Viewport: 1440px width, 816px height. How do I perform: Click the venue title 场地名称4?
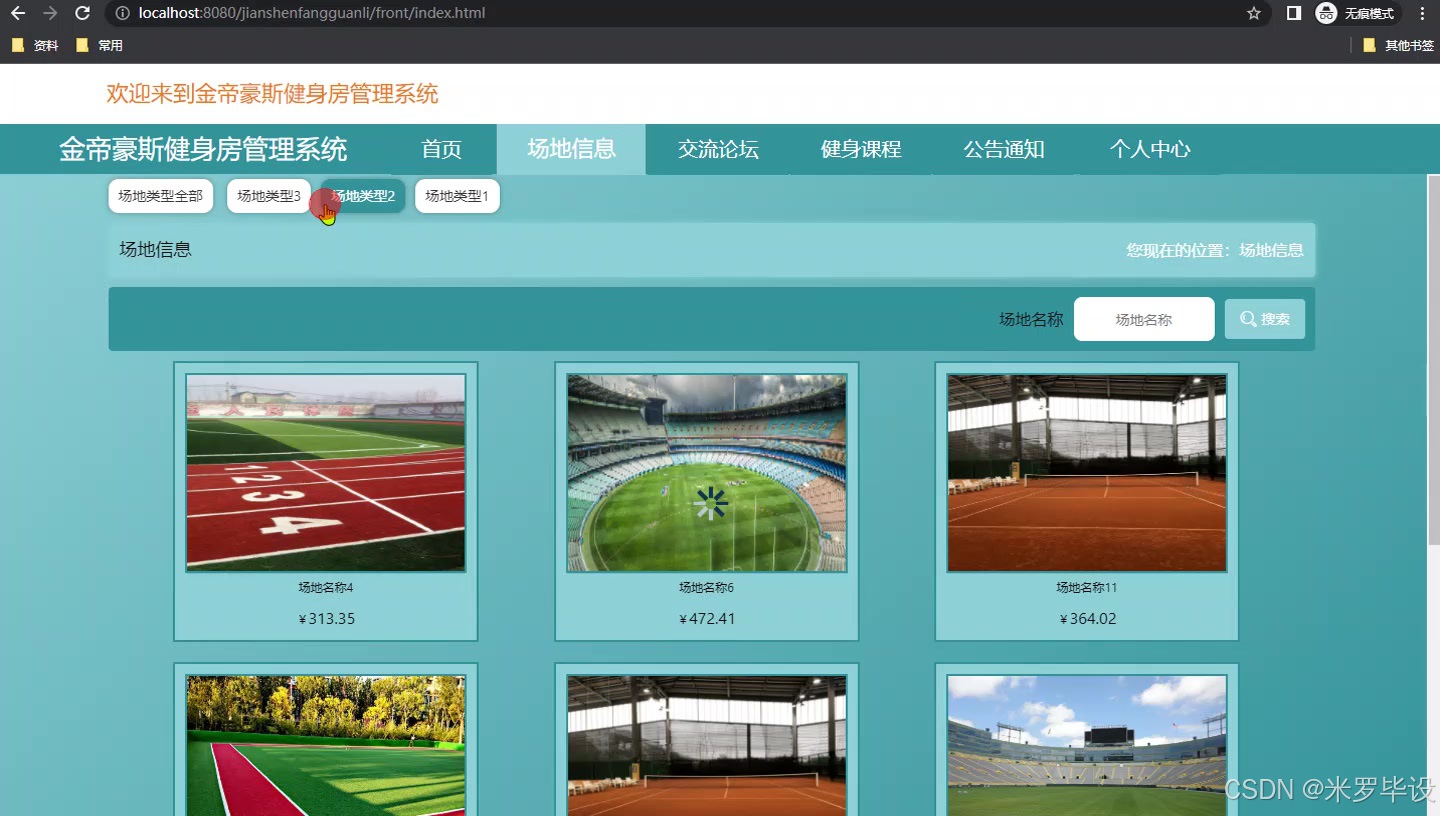(x=326, y=588)
